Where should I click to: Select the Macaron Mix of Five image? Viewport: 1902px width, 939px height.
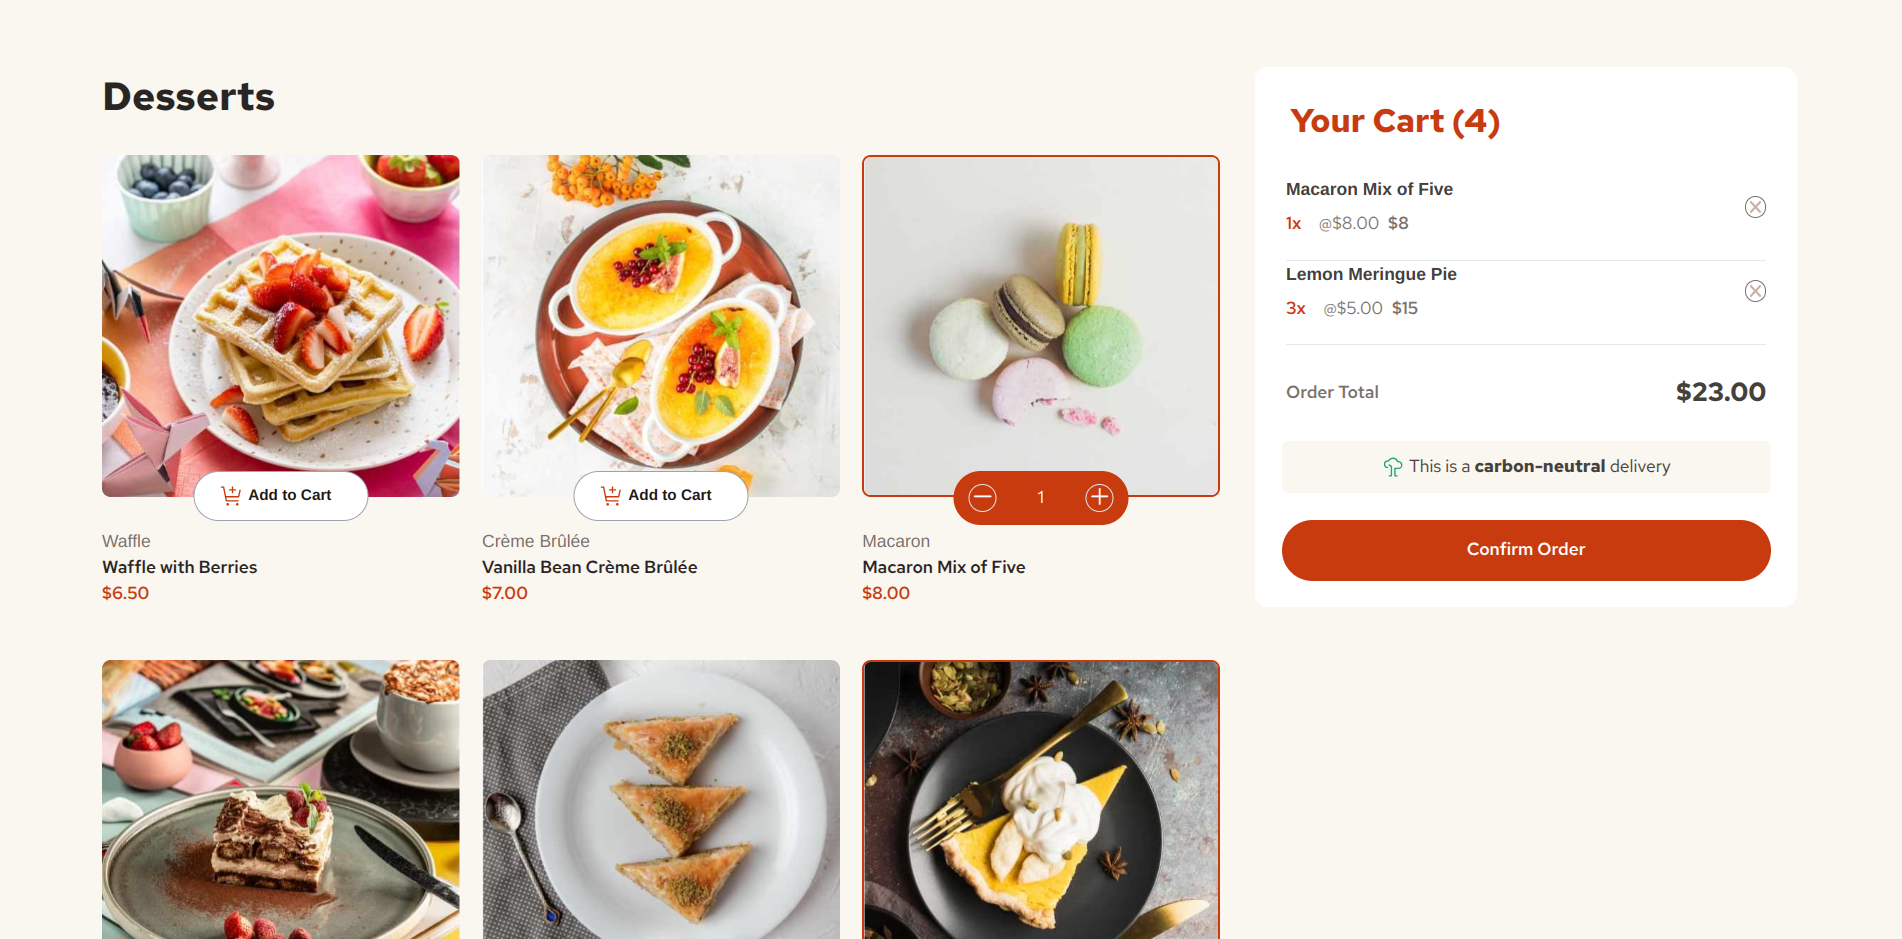[x=1041, y=326]
